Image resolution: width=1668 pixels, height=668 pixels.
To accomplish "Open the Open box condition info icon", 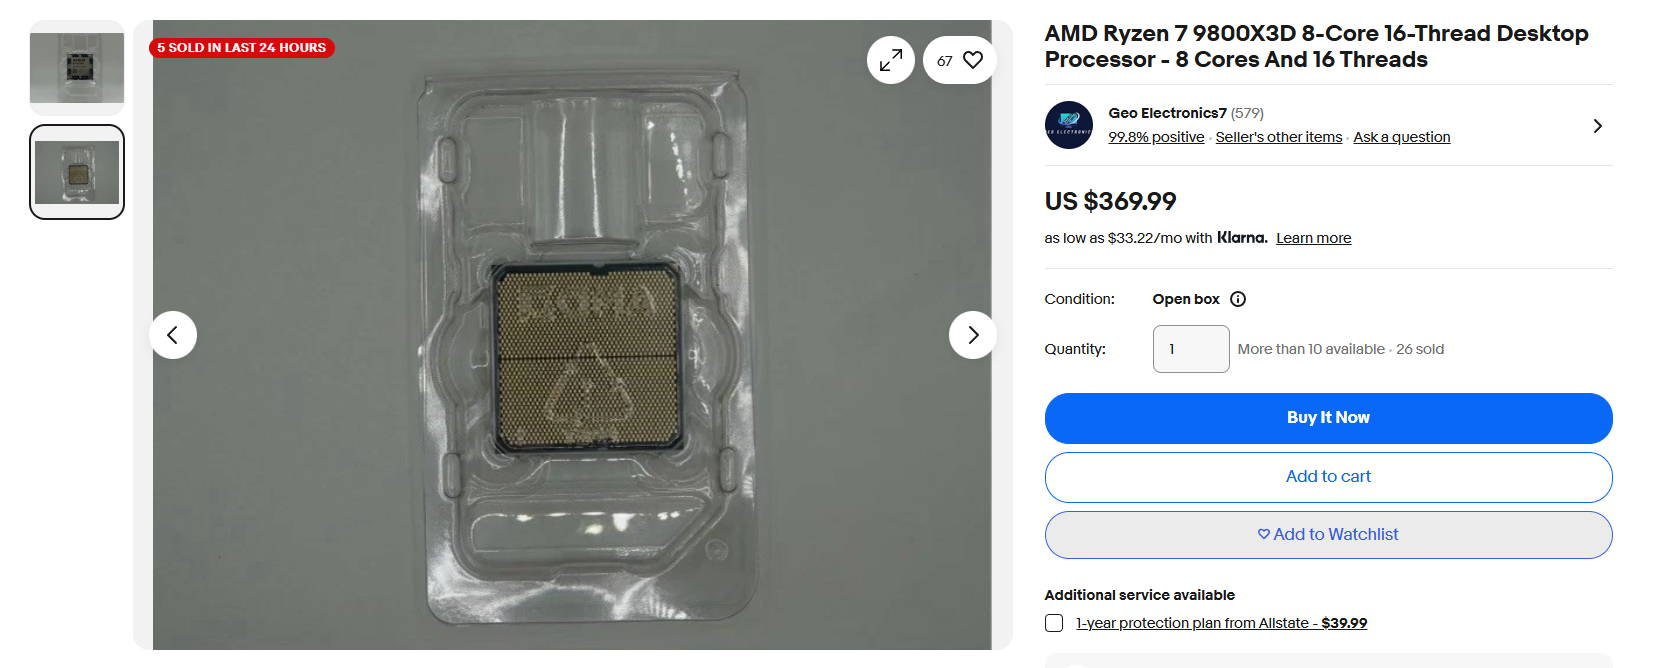I will 1238,299.
